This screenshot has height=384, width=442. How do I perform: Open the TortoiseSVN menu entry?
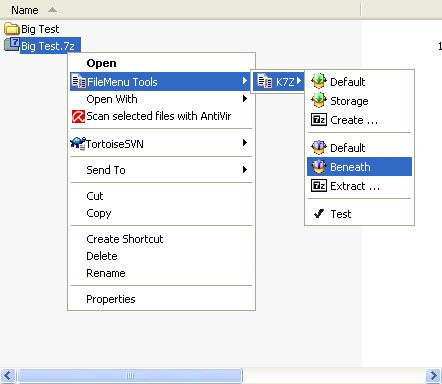162,144
